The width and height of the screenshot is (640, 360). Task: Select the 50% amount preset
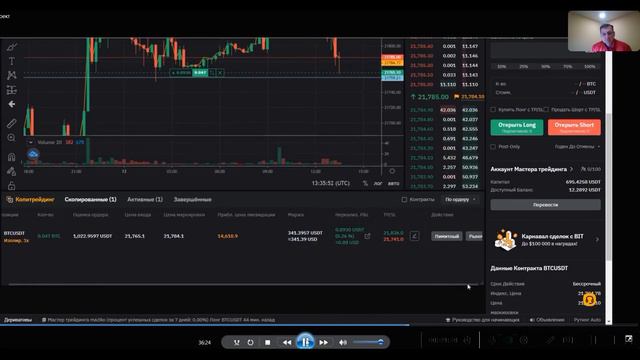(x=546, y=67)
